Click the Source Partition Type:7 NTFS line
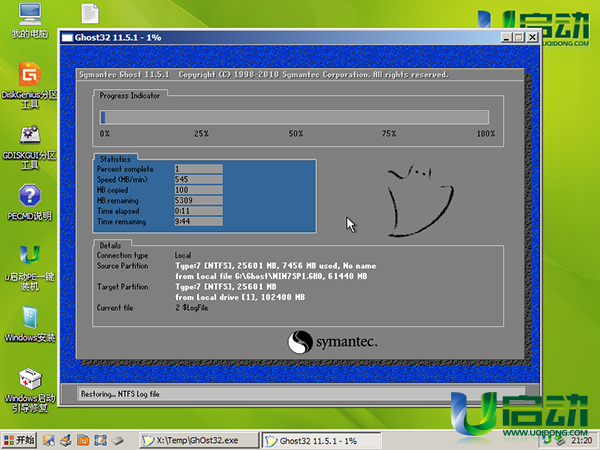Image resolution: width=600 pixels, height=450 pixels. click(276, 266)
